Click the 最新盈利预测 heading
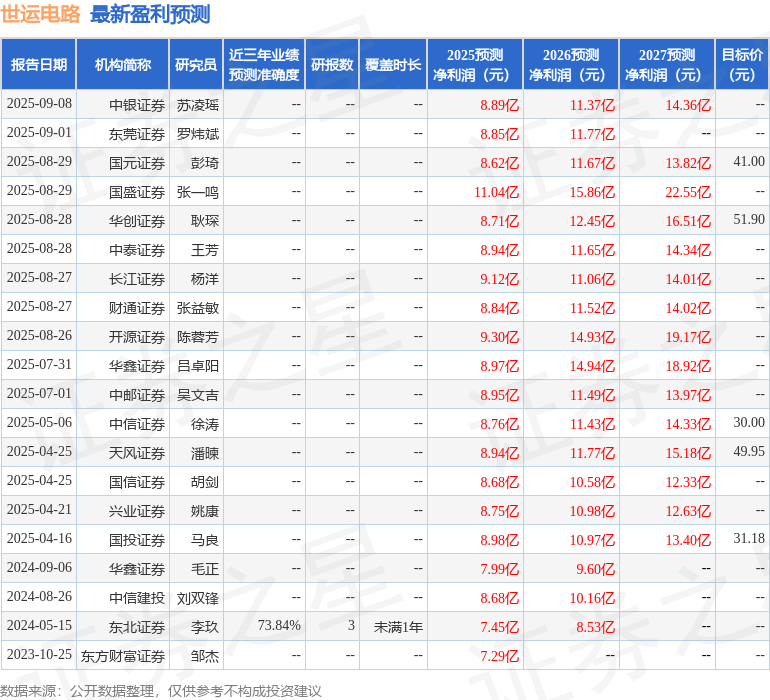 click(x=150, y=14)
